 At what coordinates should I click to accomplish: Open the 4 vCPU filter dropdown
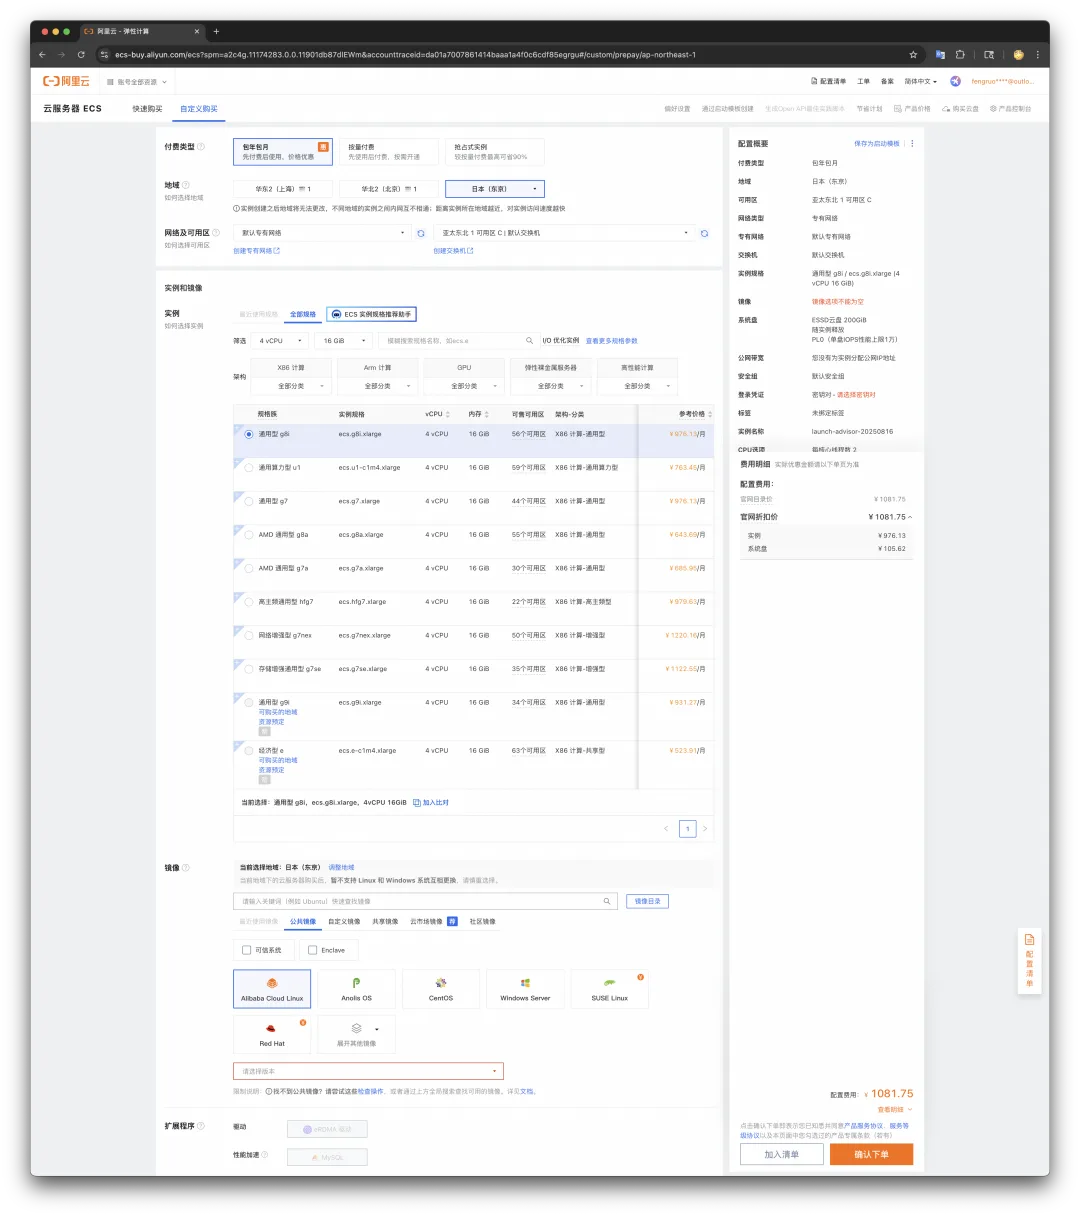pyautogui.click(x=280, y=341)
